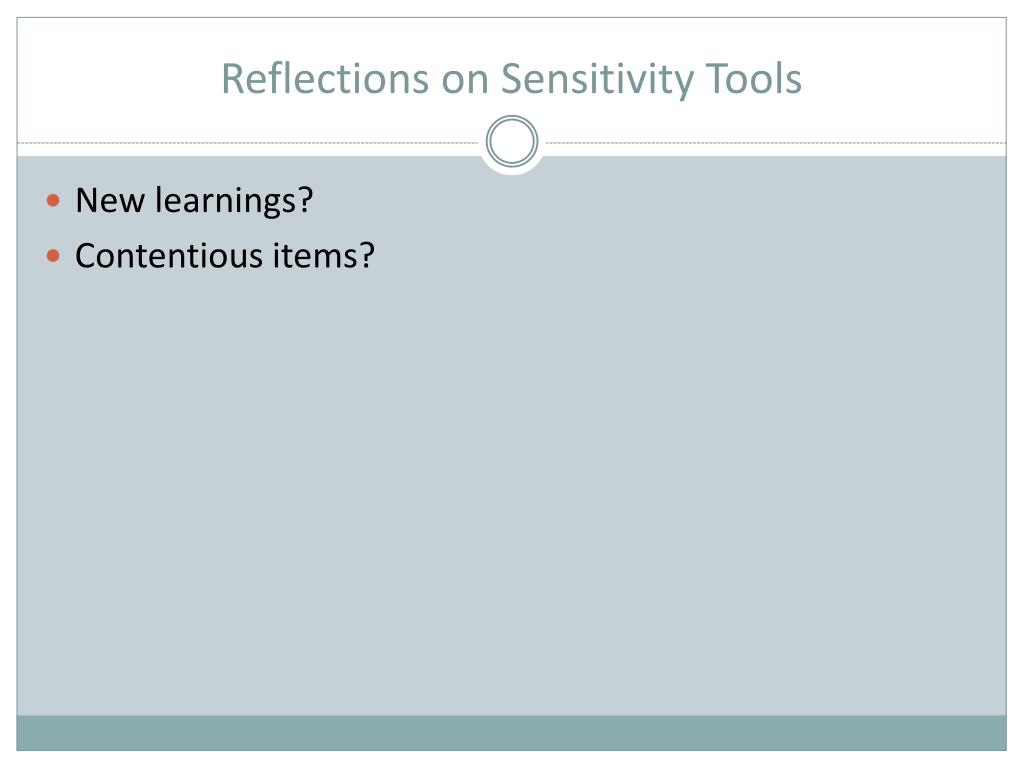Image resolution: width=1024 pixels, height=768 pixels.
Task: Select the New learnings? bullet text
Action: pyautogui.click(x=194, y=201)
